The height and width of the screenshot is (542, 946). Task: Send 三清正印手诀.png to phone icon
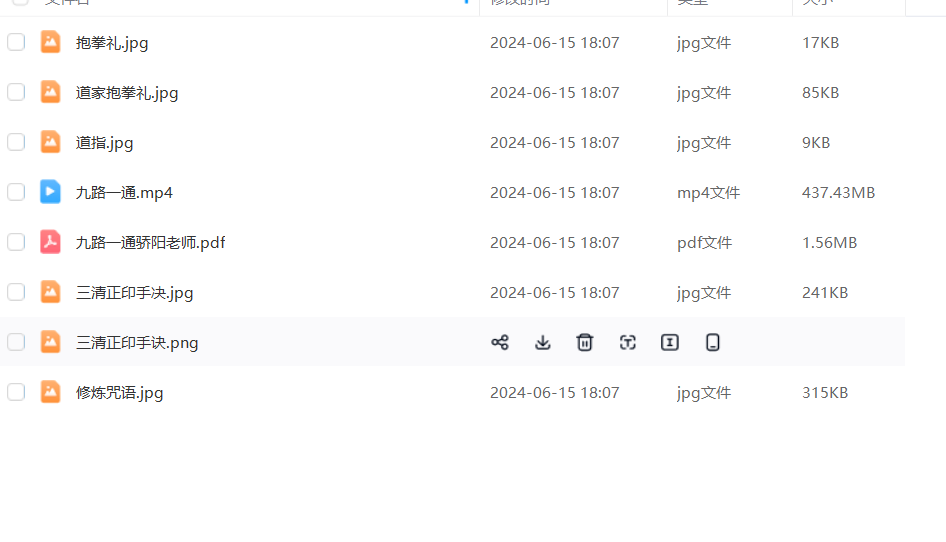(713, 343)
